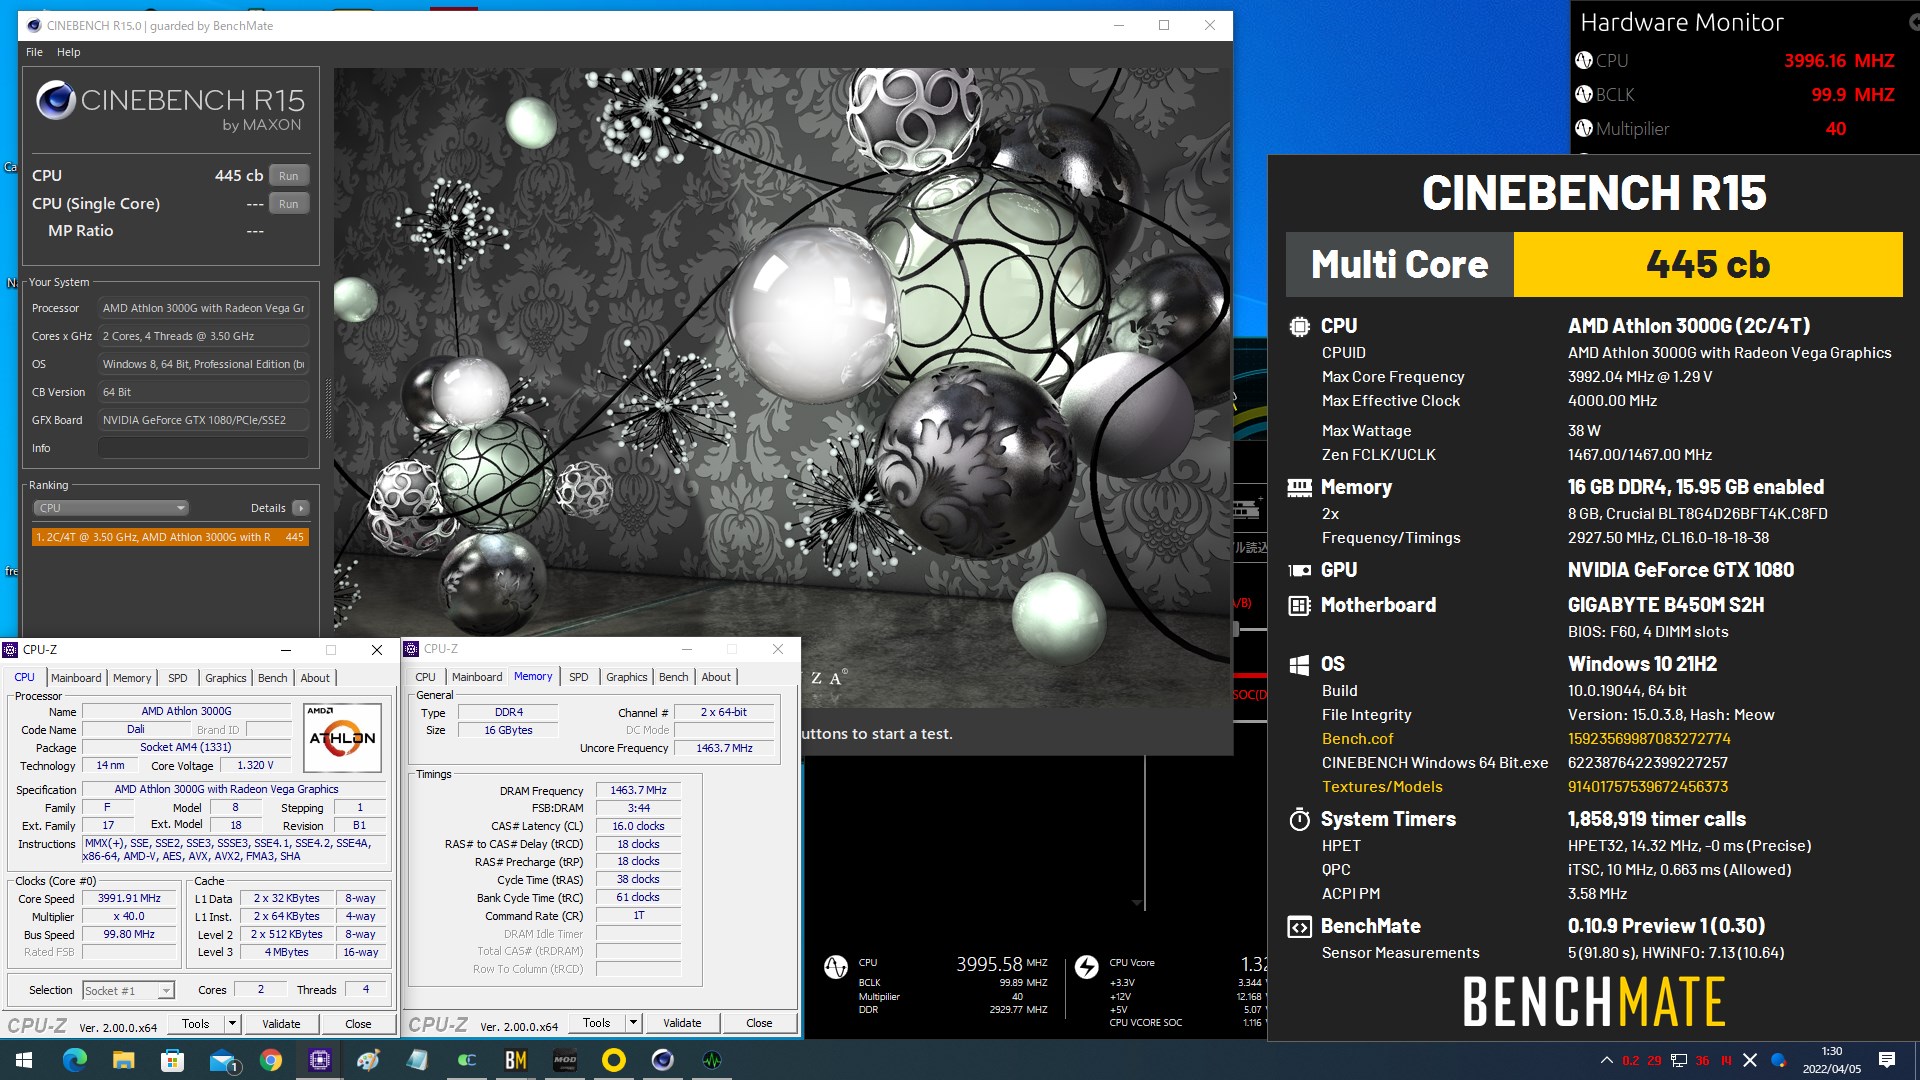Open SPD tab in left CPU-Z

point(178,678)
